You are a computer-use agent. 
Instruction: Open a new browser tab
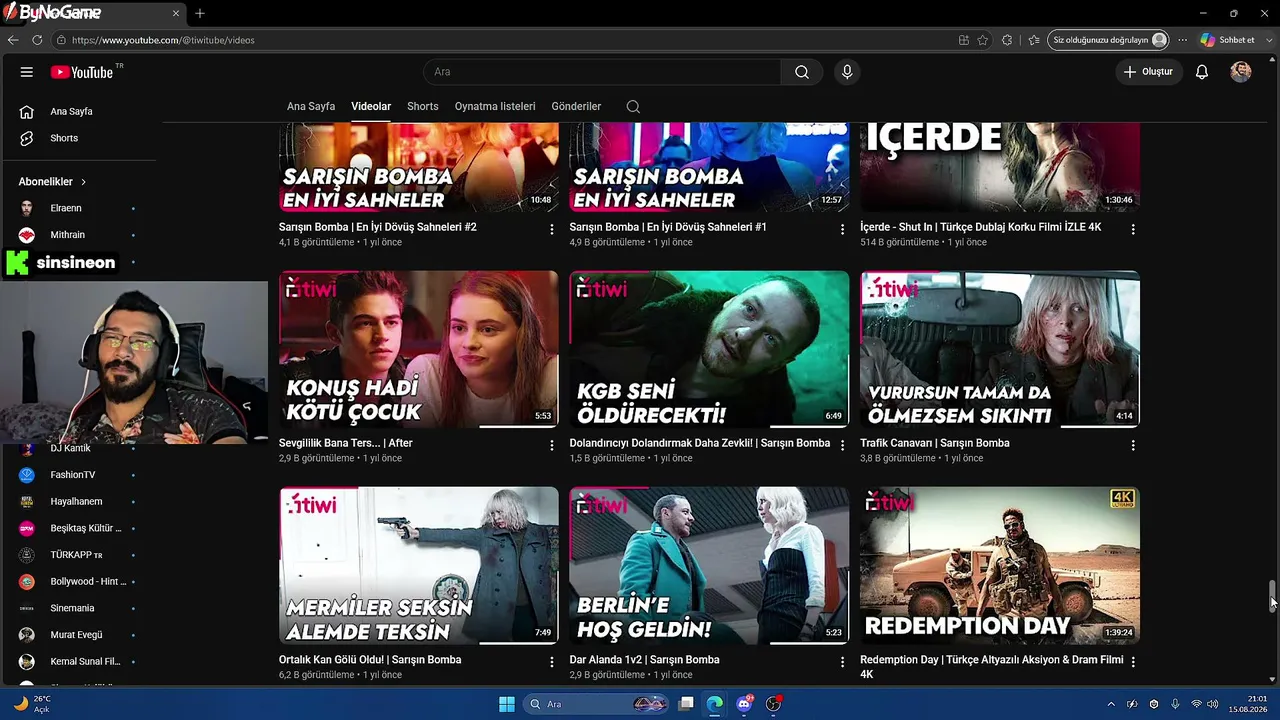(x=200, y=13)
